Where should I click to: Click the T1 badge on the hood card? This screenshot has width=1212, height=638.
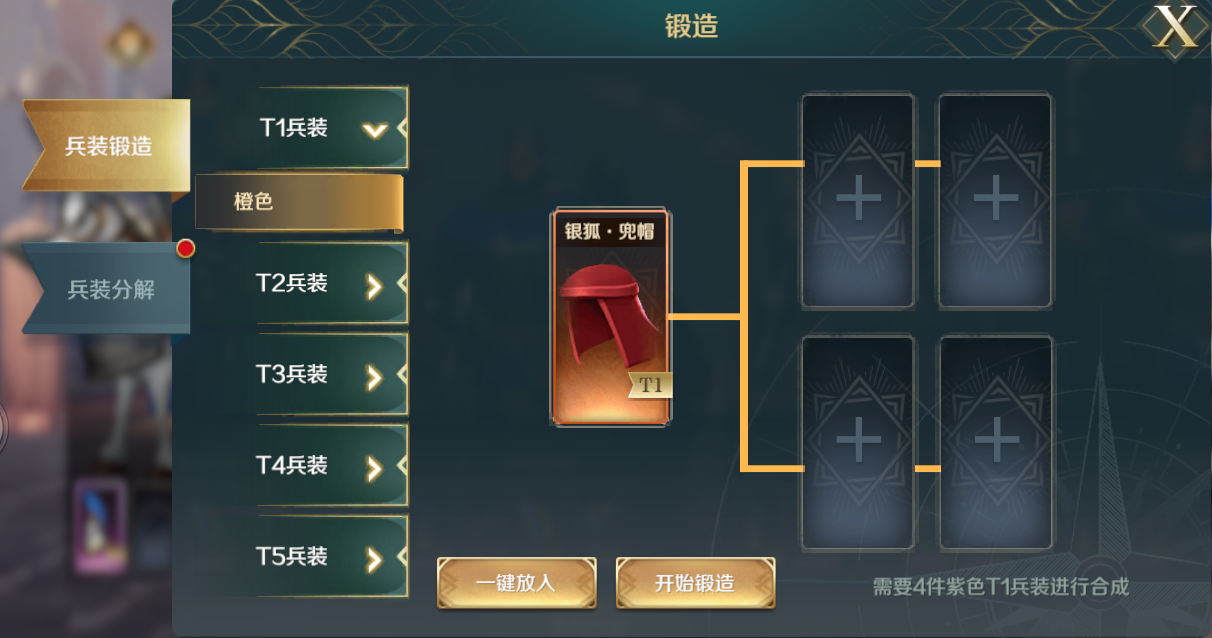click(650, 385)
